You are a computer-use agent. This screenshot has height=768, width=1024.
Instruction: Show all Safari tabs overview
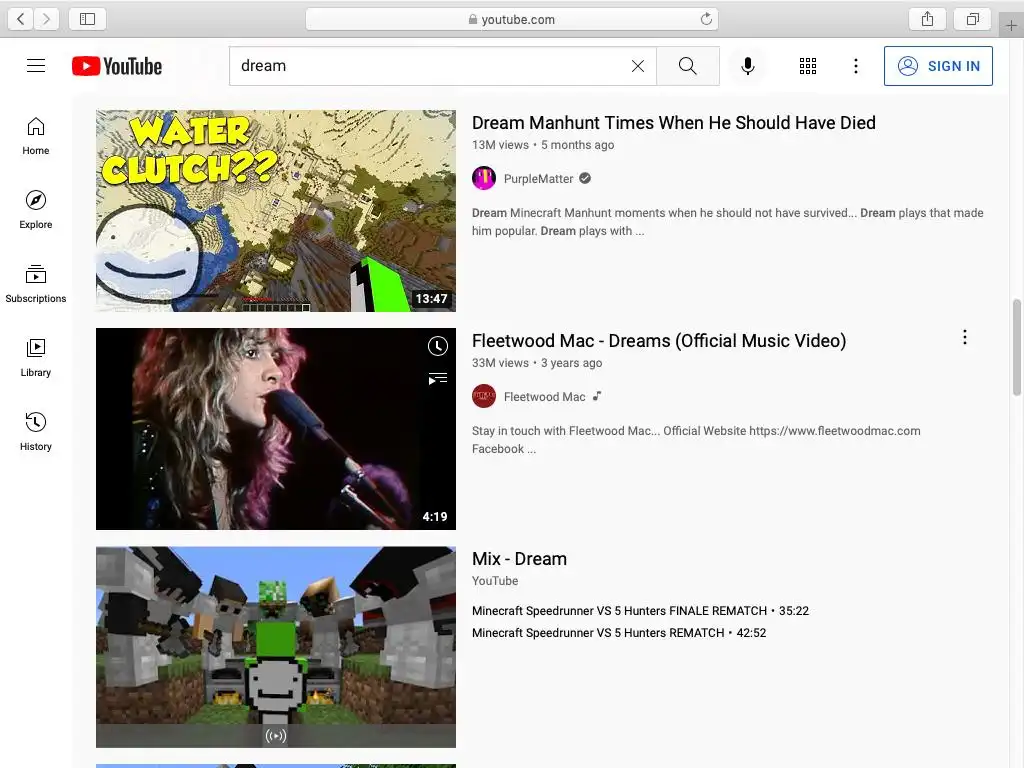(972, 19)
